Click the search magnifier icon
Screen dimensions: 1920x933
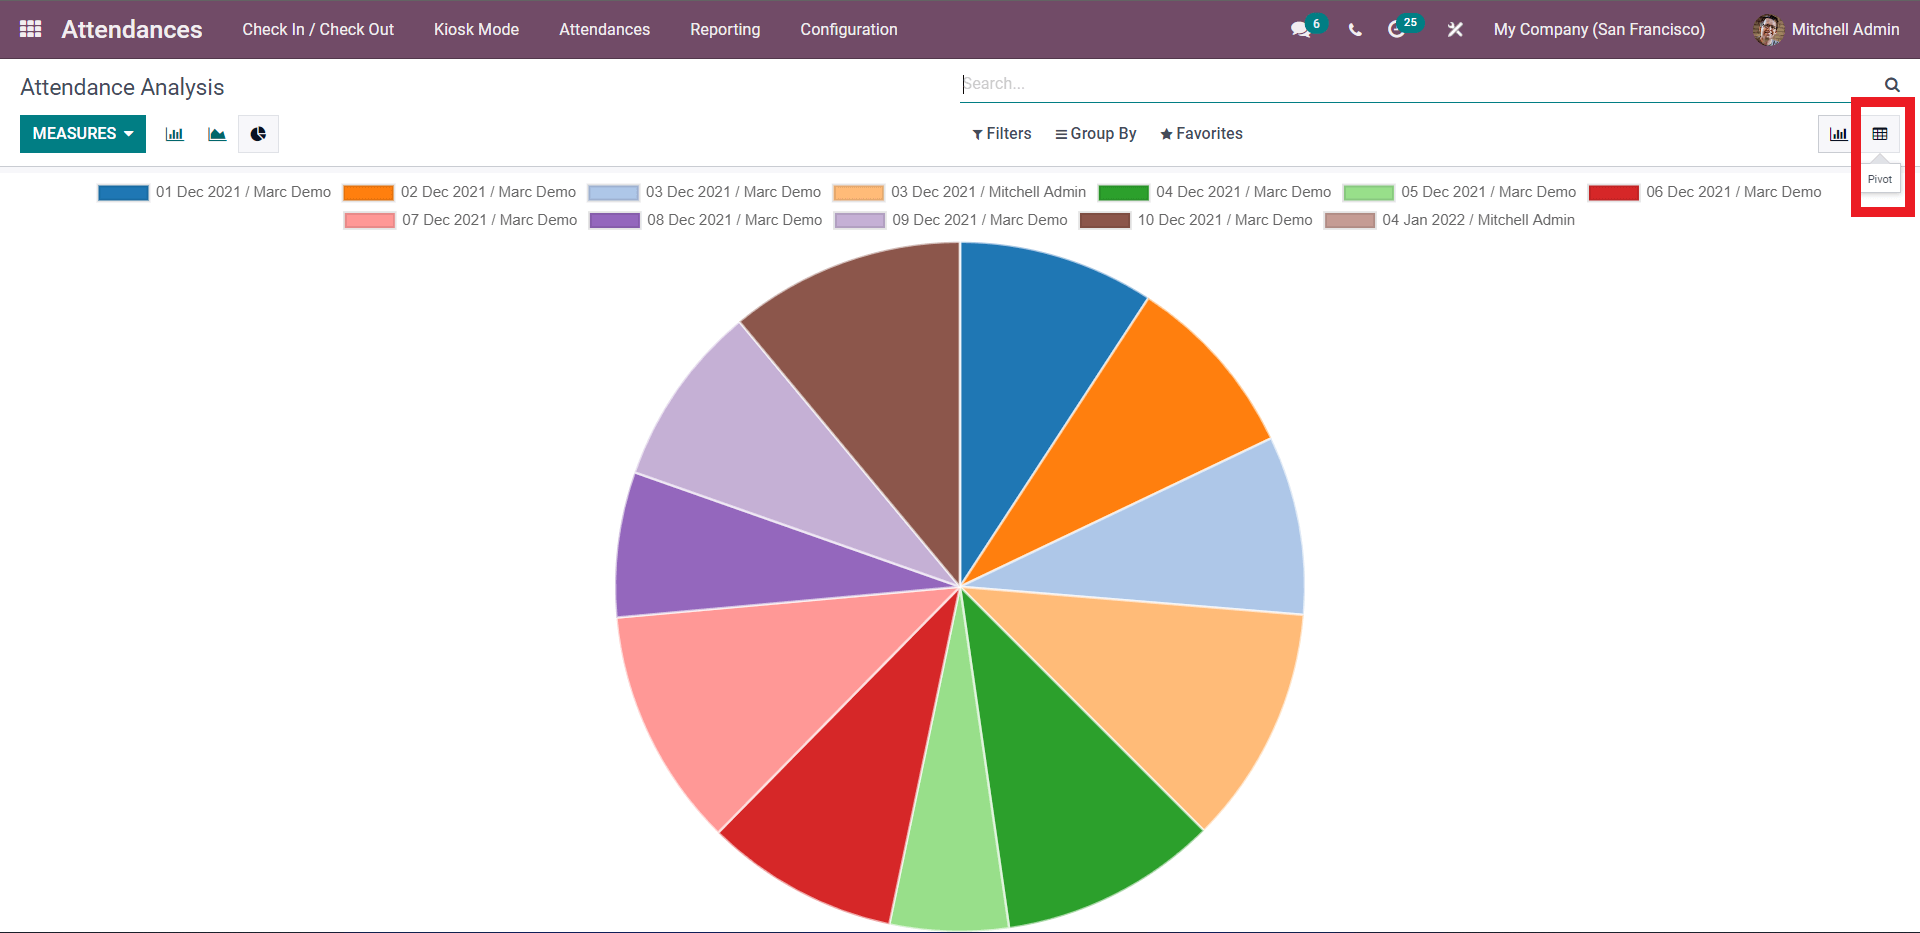[x=1892, y=85]
